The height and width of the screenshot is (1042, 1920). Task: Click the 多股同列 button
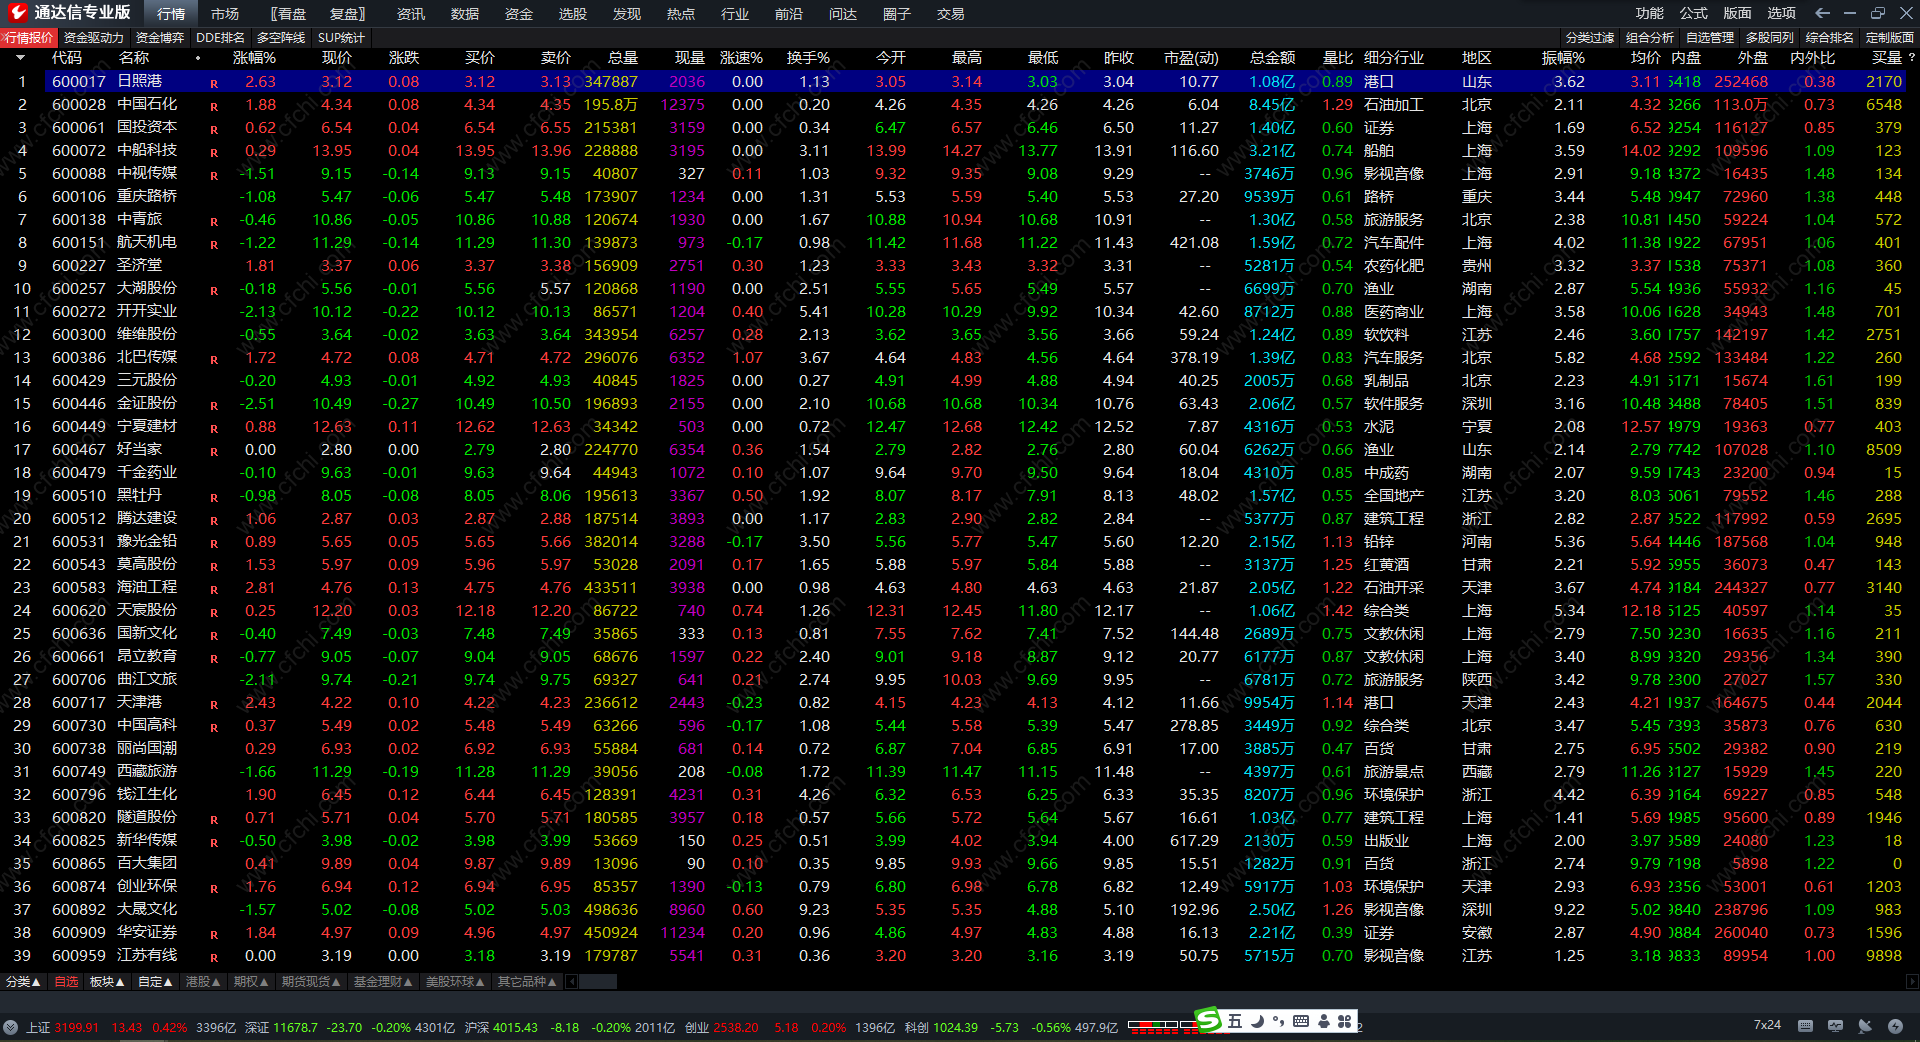(x=1770, y=38)
